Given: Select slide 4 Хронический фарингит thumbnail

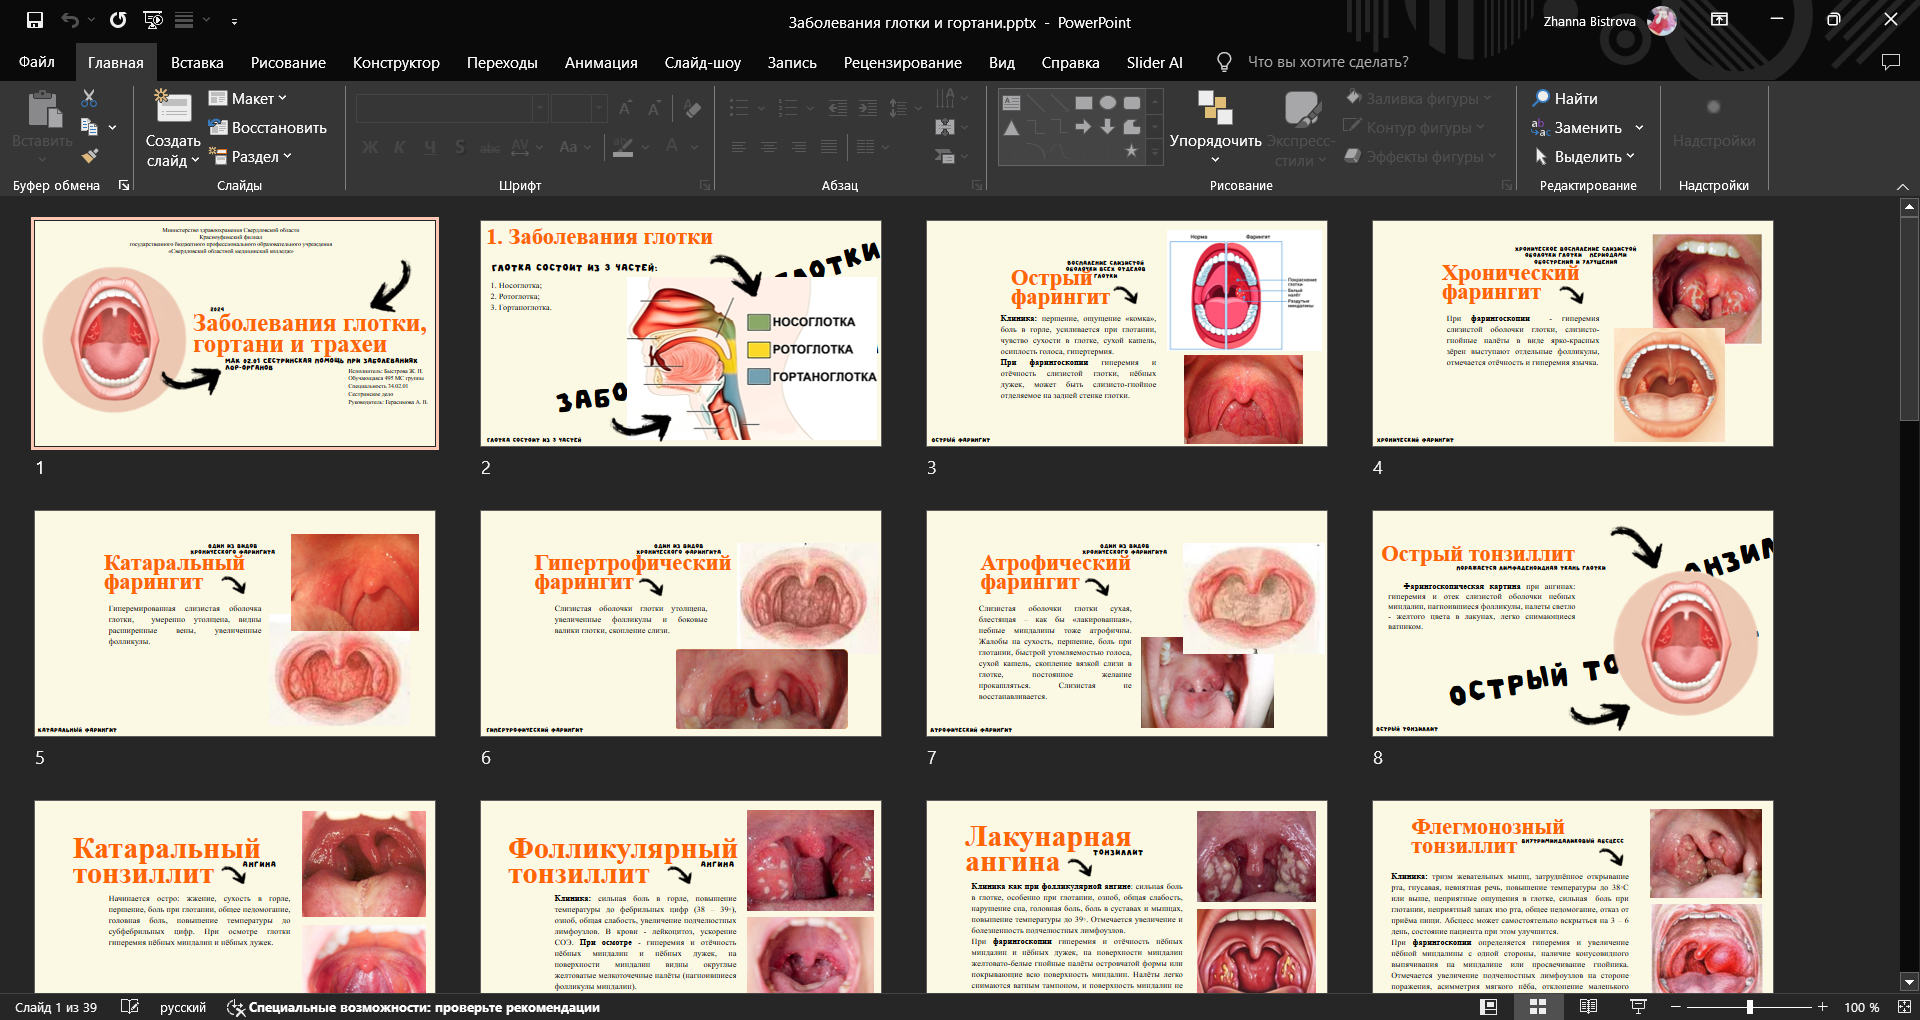Looking at the screenshot, I should 1573,333.
